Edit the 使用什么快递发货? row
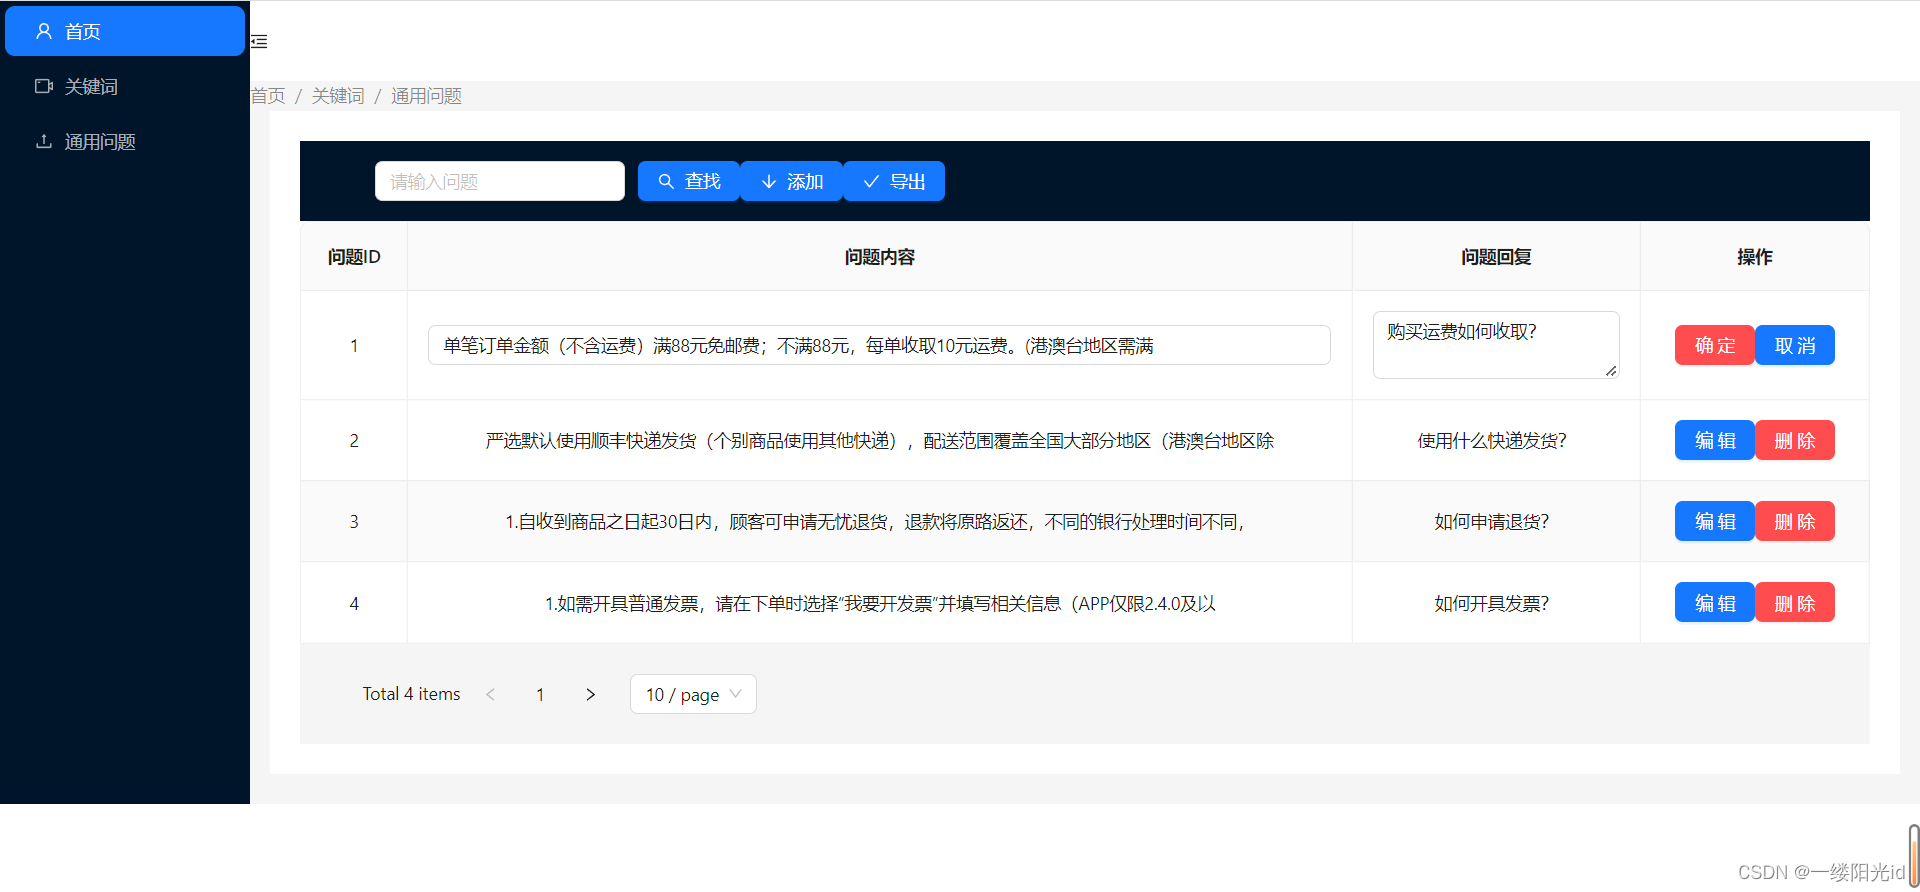 pos(1715,440)
